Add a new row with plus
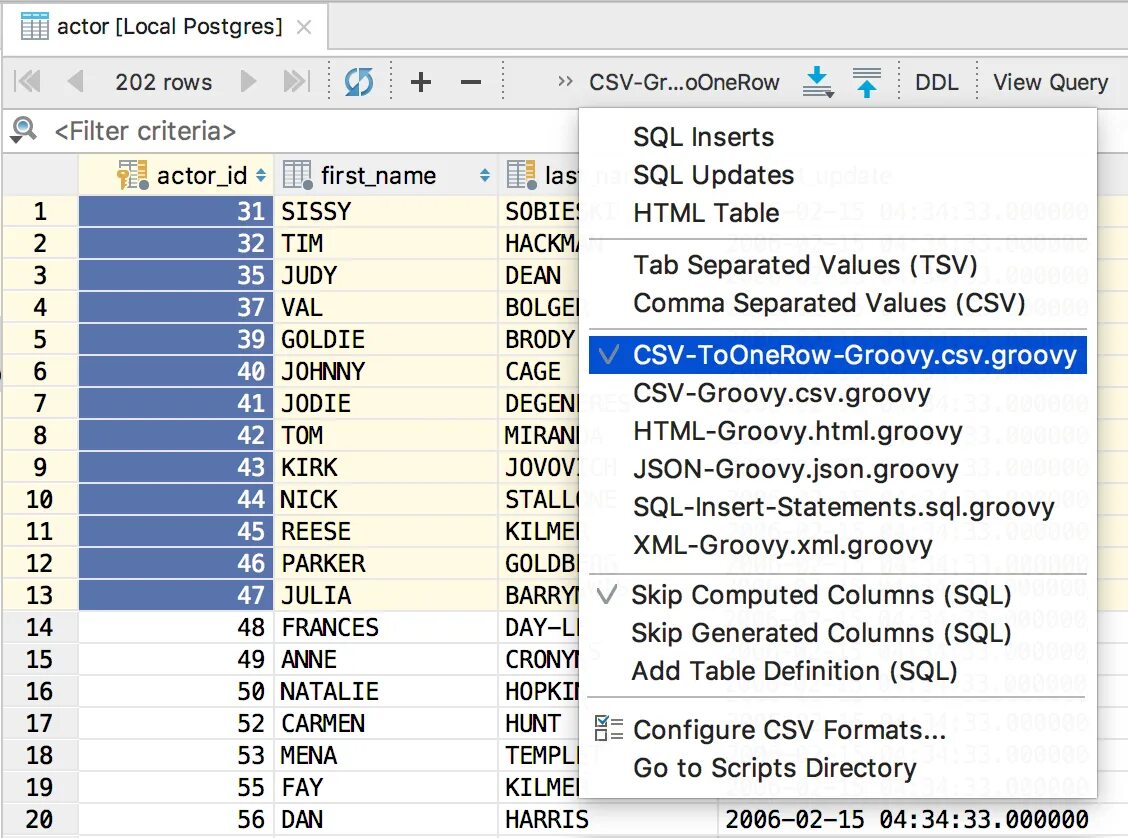Image resolution: width=1128 pixels, height=838 pixels. click(421, 82)
